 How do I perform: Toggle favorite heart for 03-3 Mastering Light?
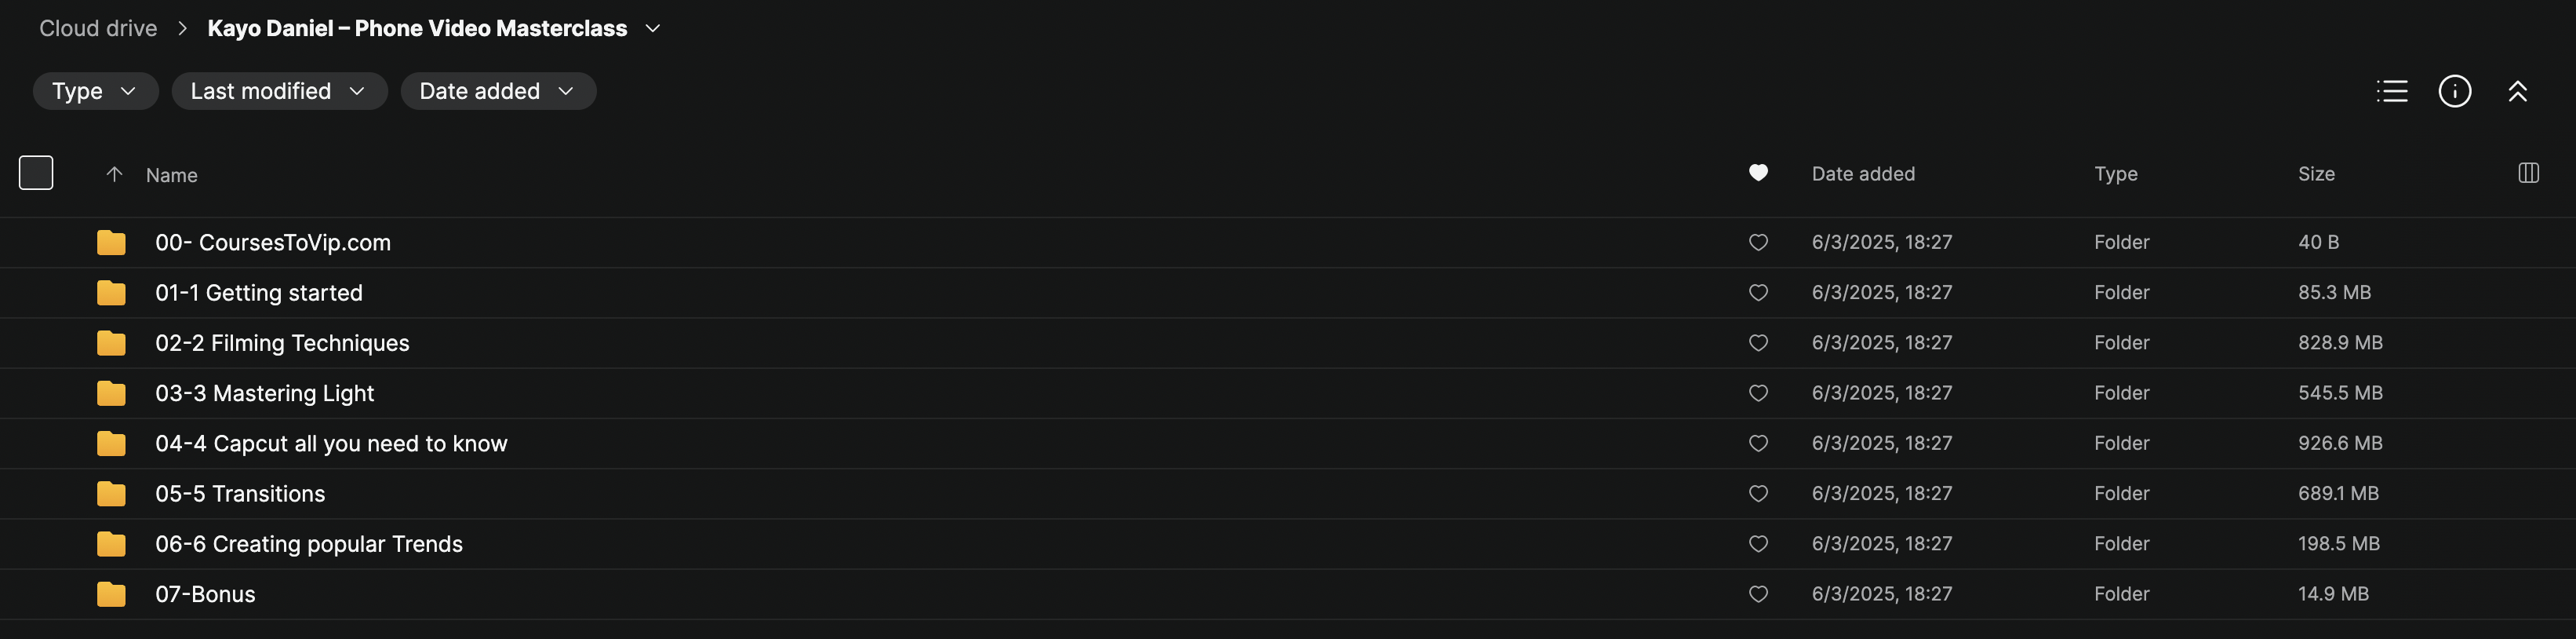(1758, 393)
